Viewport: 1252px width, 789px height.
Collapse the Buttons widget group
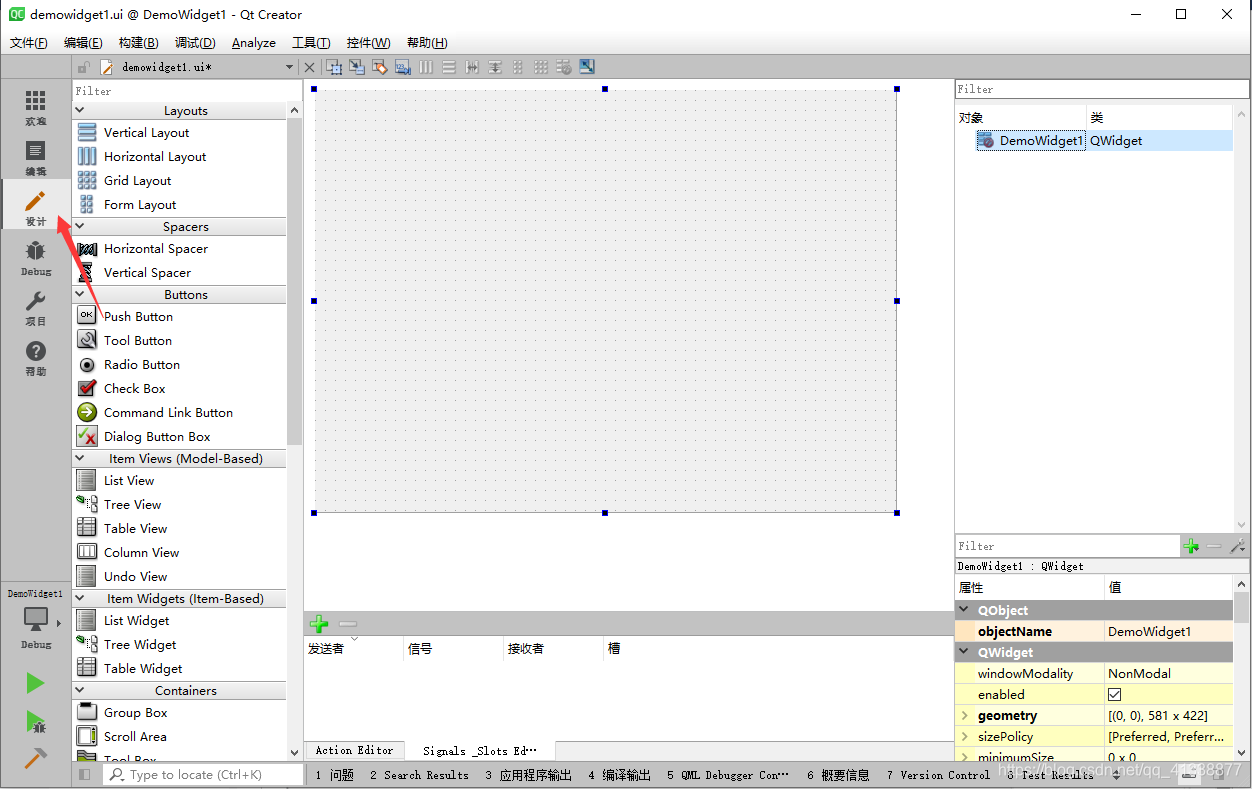pos(80,294)
